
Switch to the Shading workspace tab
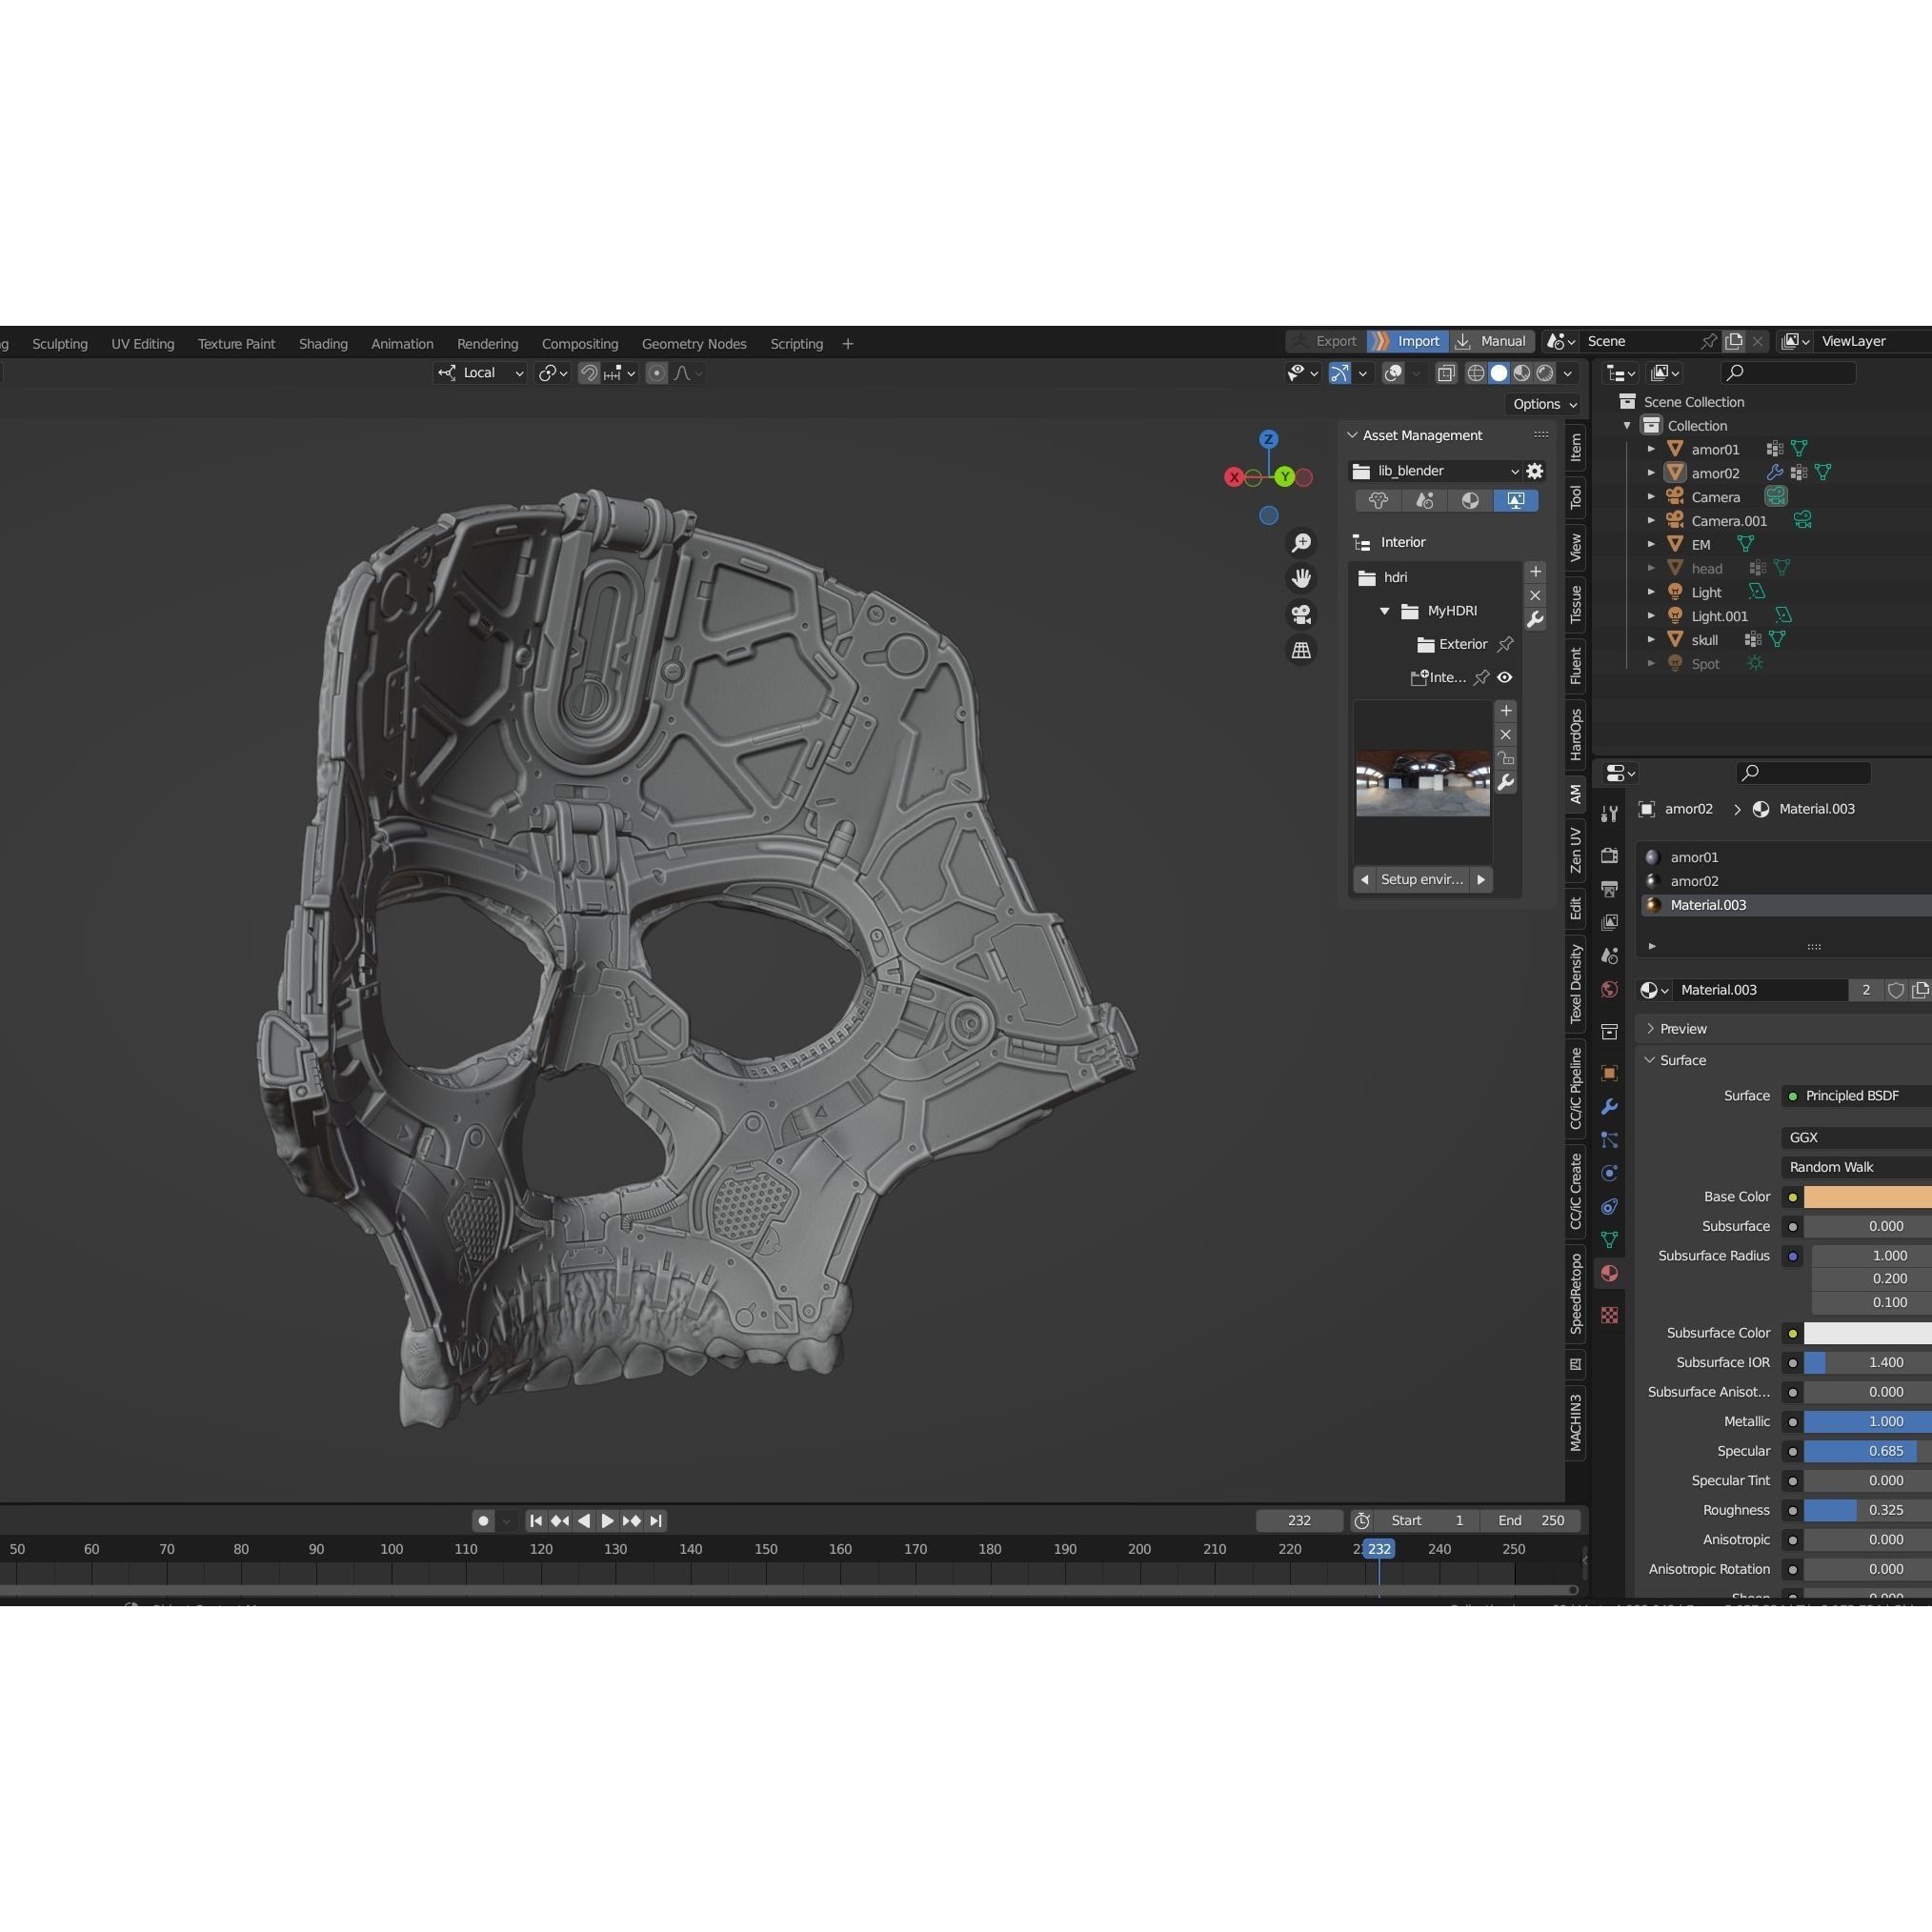pos(323,343)
